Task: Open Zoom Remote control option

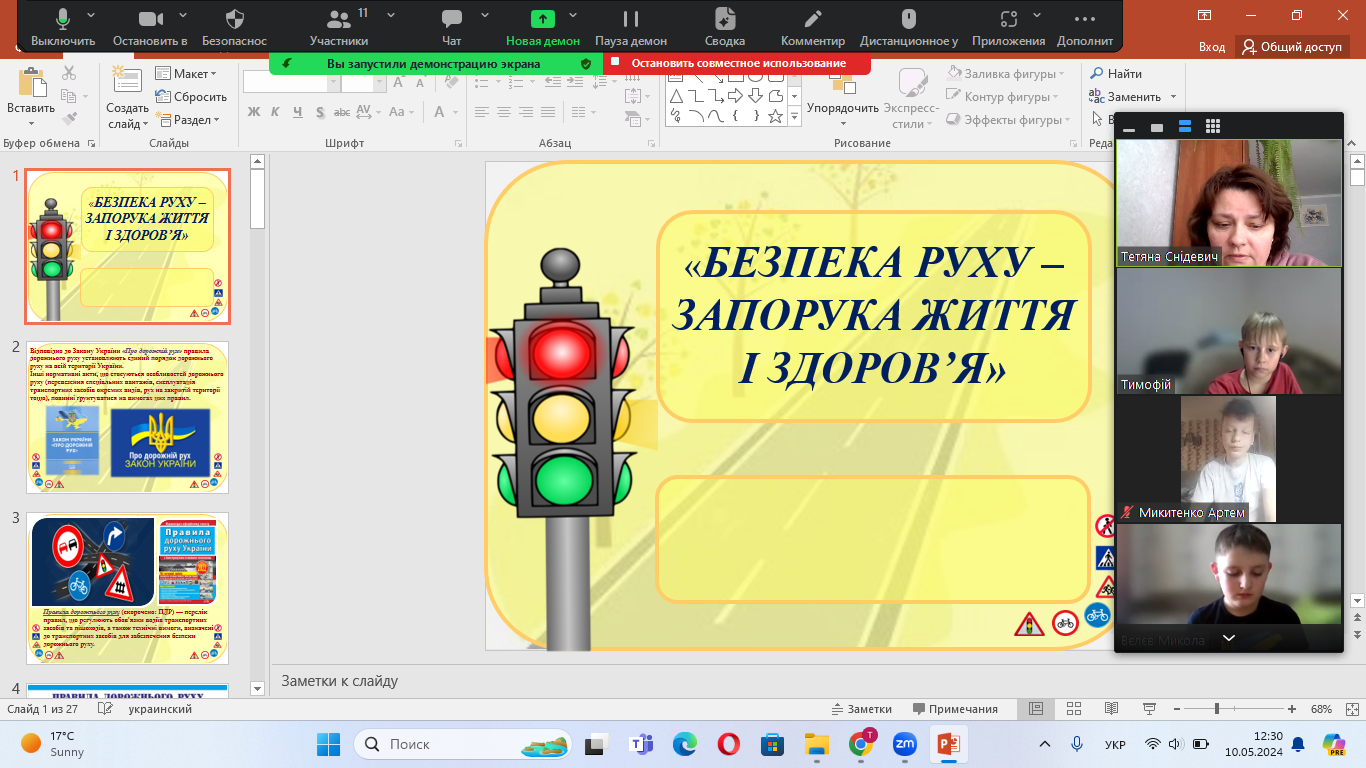Action: tap(908, 26)
